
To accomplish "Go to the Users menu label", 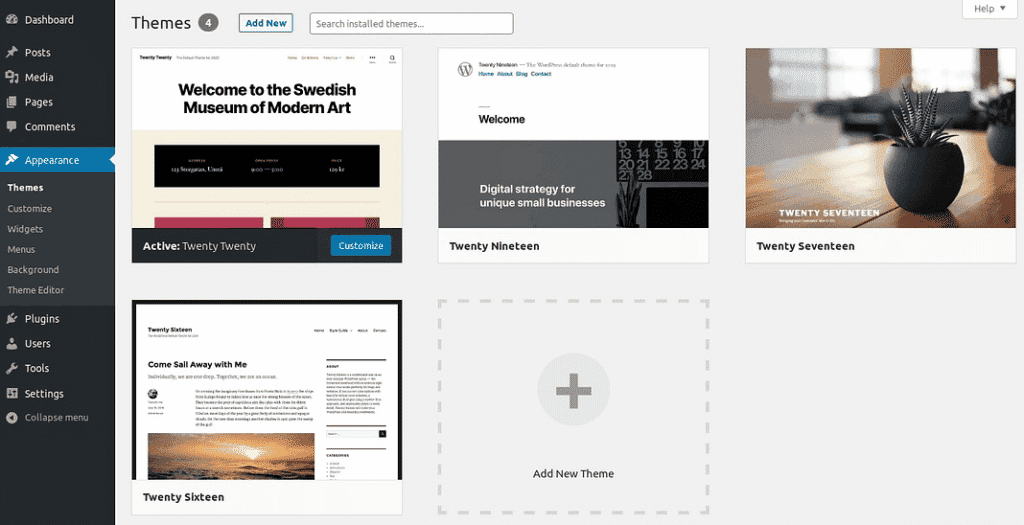I will [37, 343].
